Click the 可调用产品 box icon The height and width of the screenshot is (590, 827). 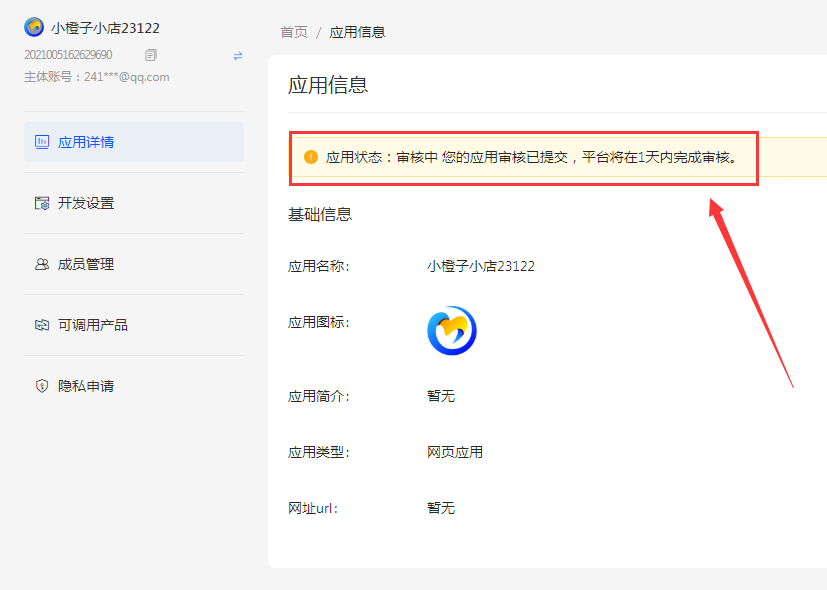42,324
